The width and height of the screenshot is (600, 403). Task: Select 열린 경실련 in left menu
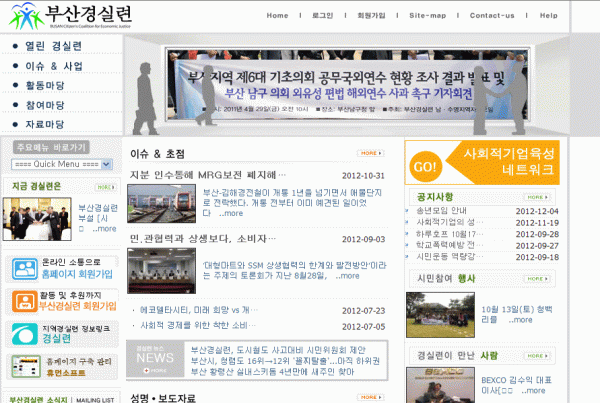(54, 46)
